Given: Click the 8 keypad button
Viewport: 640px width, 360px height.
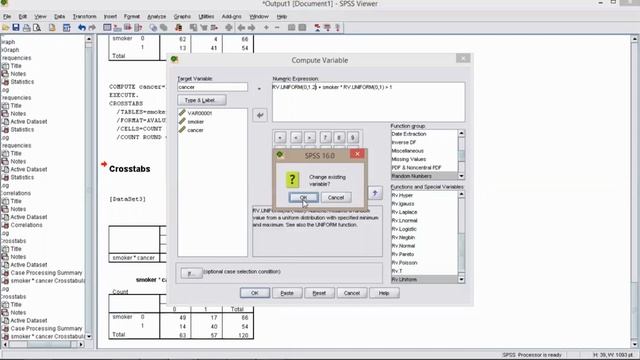Looking at the screenshot, I should [x=339, y=138].
